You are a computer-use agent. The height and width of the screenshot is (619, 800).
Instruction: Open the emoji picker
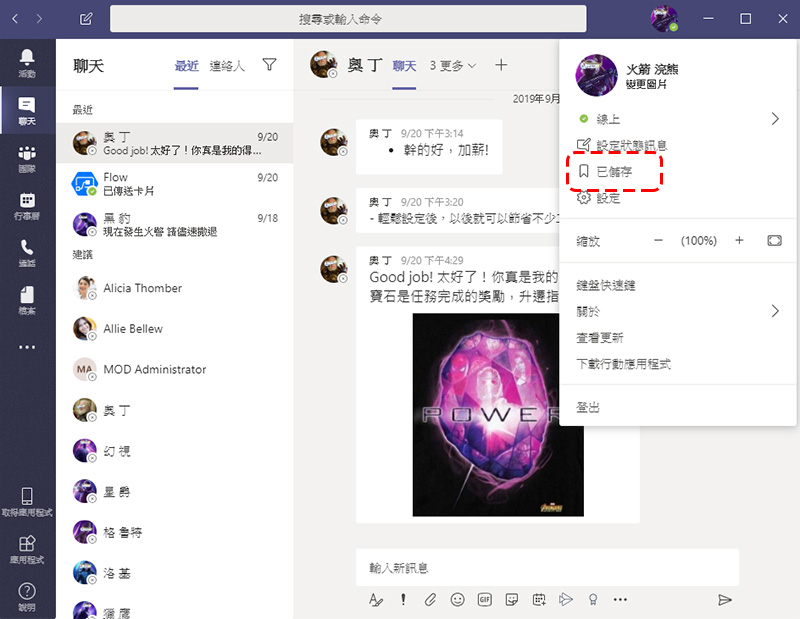click(458, 600)
